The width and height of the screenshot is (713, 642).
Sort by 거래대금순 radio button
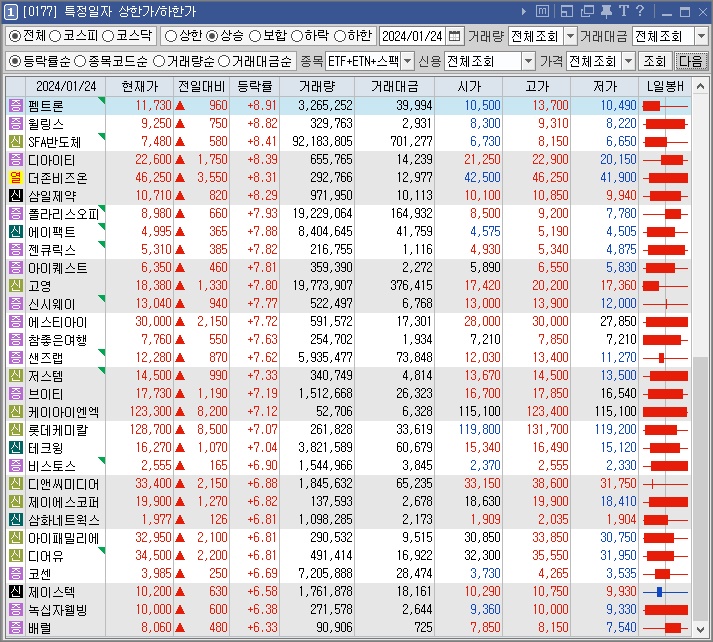224,61
